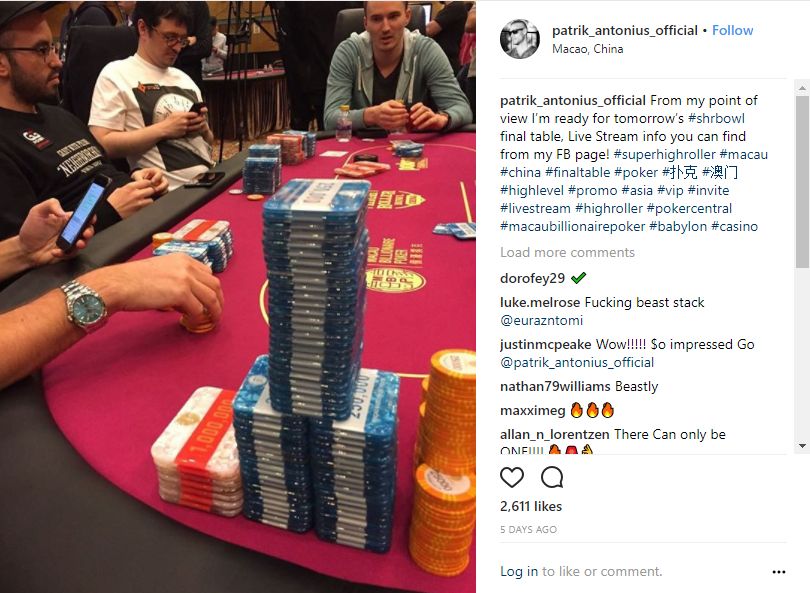Screen dimensions: 810x593
Task: Click the patrik_antonius_official profile avatar
Action: (x=520, y=39)
